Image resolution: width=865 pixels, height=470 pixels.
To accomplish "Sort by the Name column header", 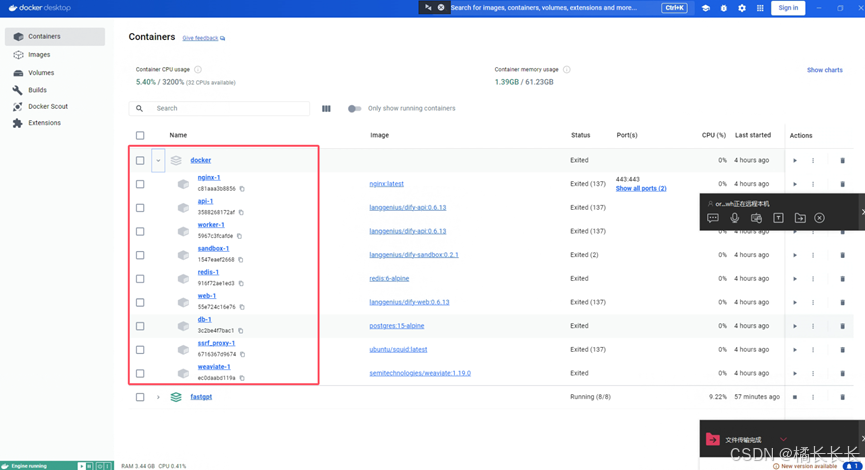I will (178, 135).
